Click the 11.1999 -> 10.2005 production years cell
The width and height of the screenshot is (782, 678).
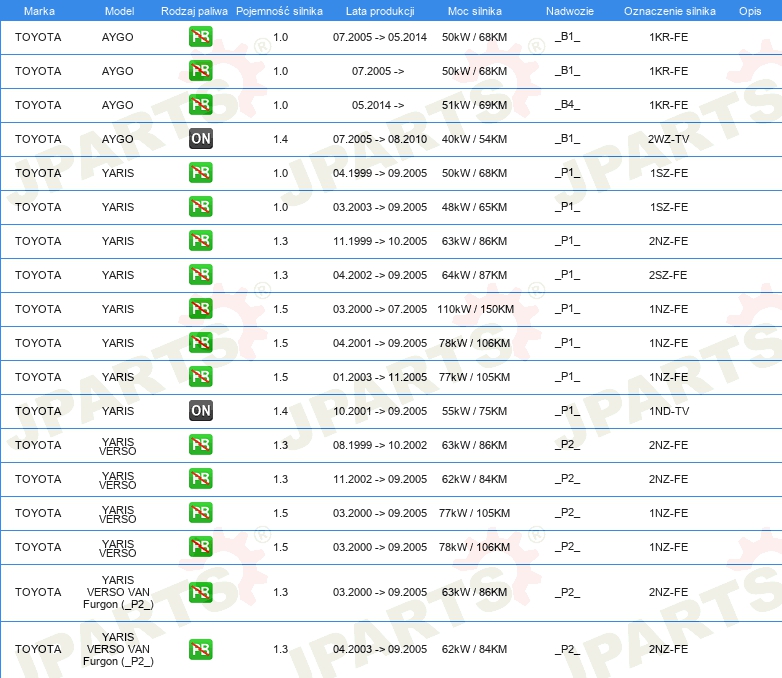click(x=380, y=241)
